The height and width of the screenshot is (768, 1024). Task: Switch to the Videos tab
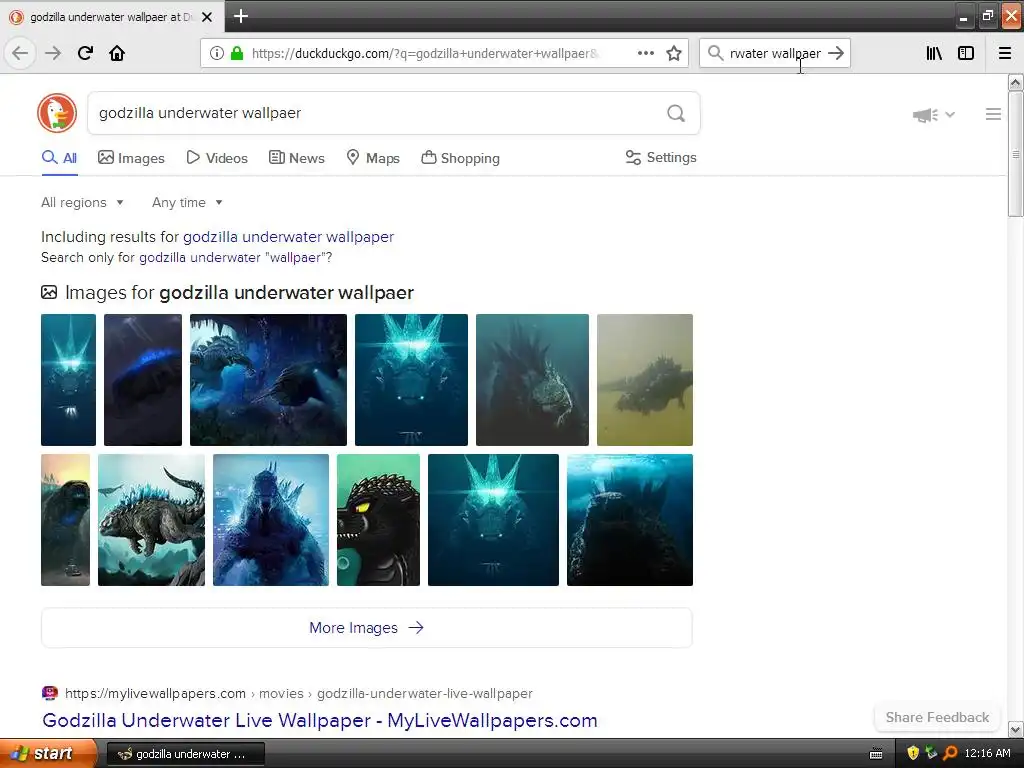(x=217, y=158)
